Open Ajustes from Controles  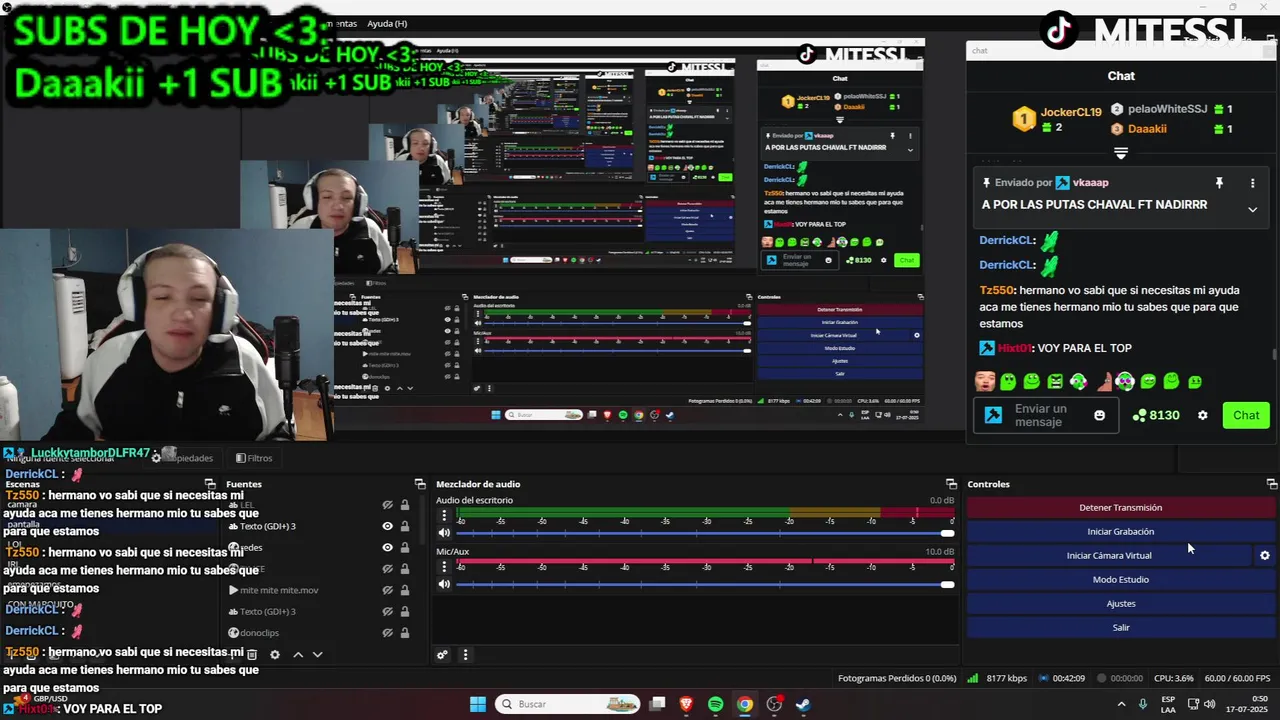click(1120, 603)
